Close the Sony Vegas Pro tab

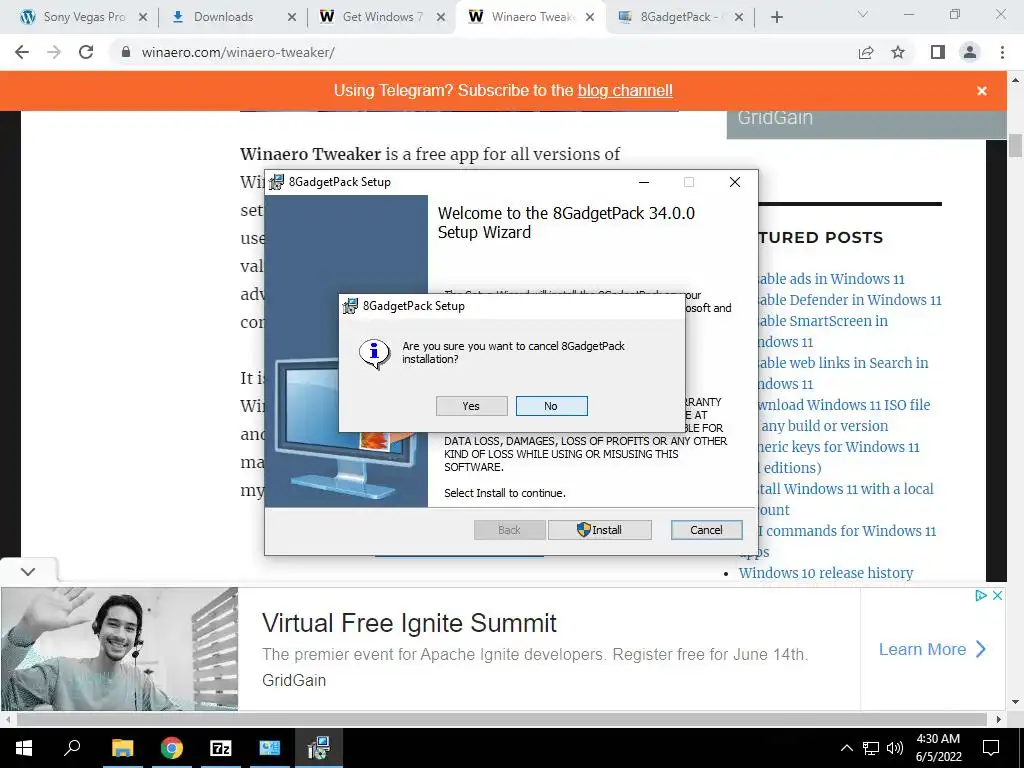tap(143, 18)
